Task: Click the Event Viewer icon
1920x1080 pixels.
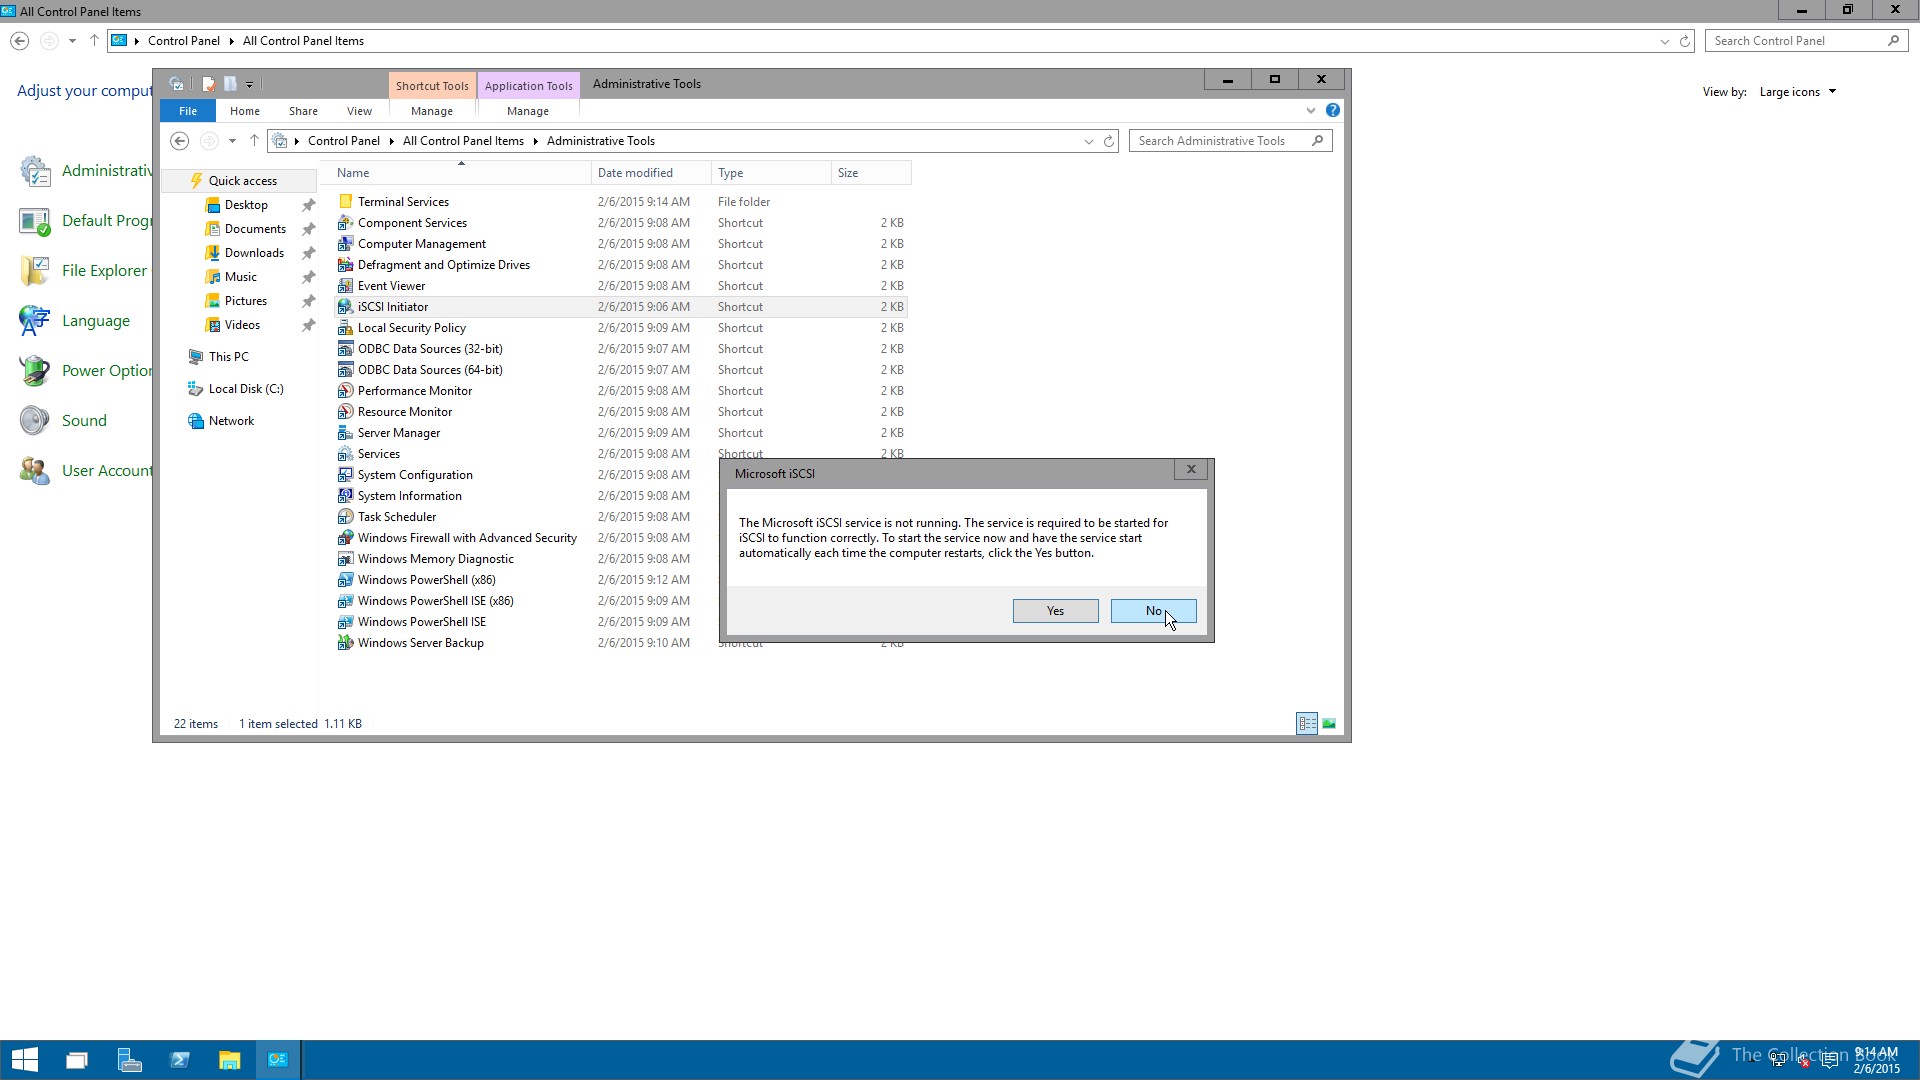Action: (345, 286)
